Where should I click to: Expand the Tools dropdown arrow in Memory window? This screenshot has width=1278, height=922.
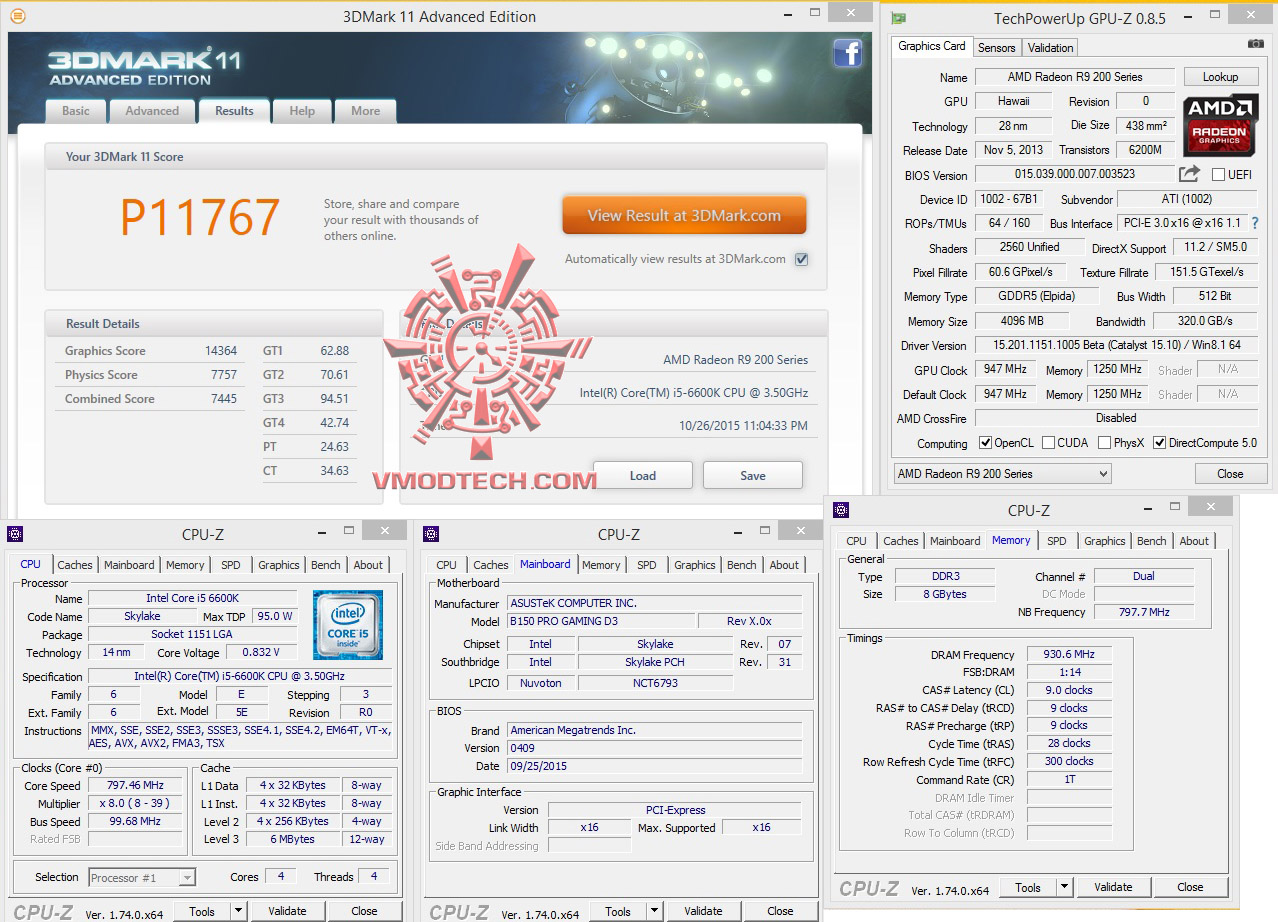(1064, 887)
